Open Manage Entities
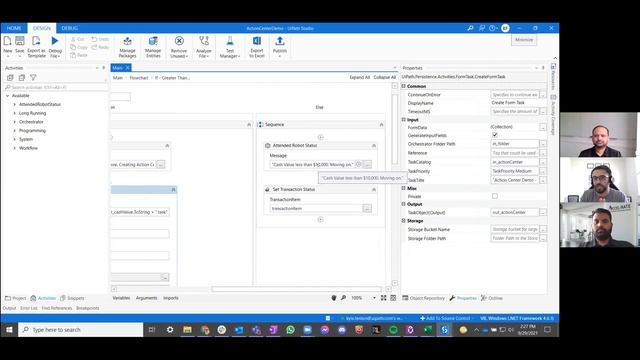640x360 pixels. point(153,41)
